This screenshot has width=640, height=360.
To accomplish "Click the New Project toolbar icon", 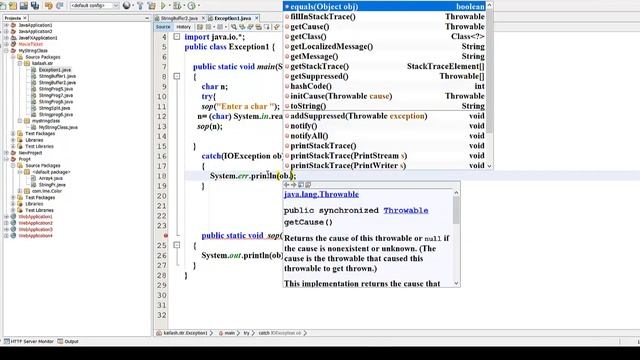I will [x=13, y=5].
